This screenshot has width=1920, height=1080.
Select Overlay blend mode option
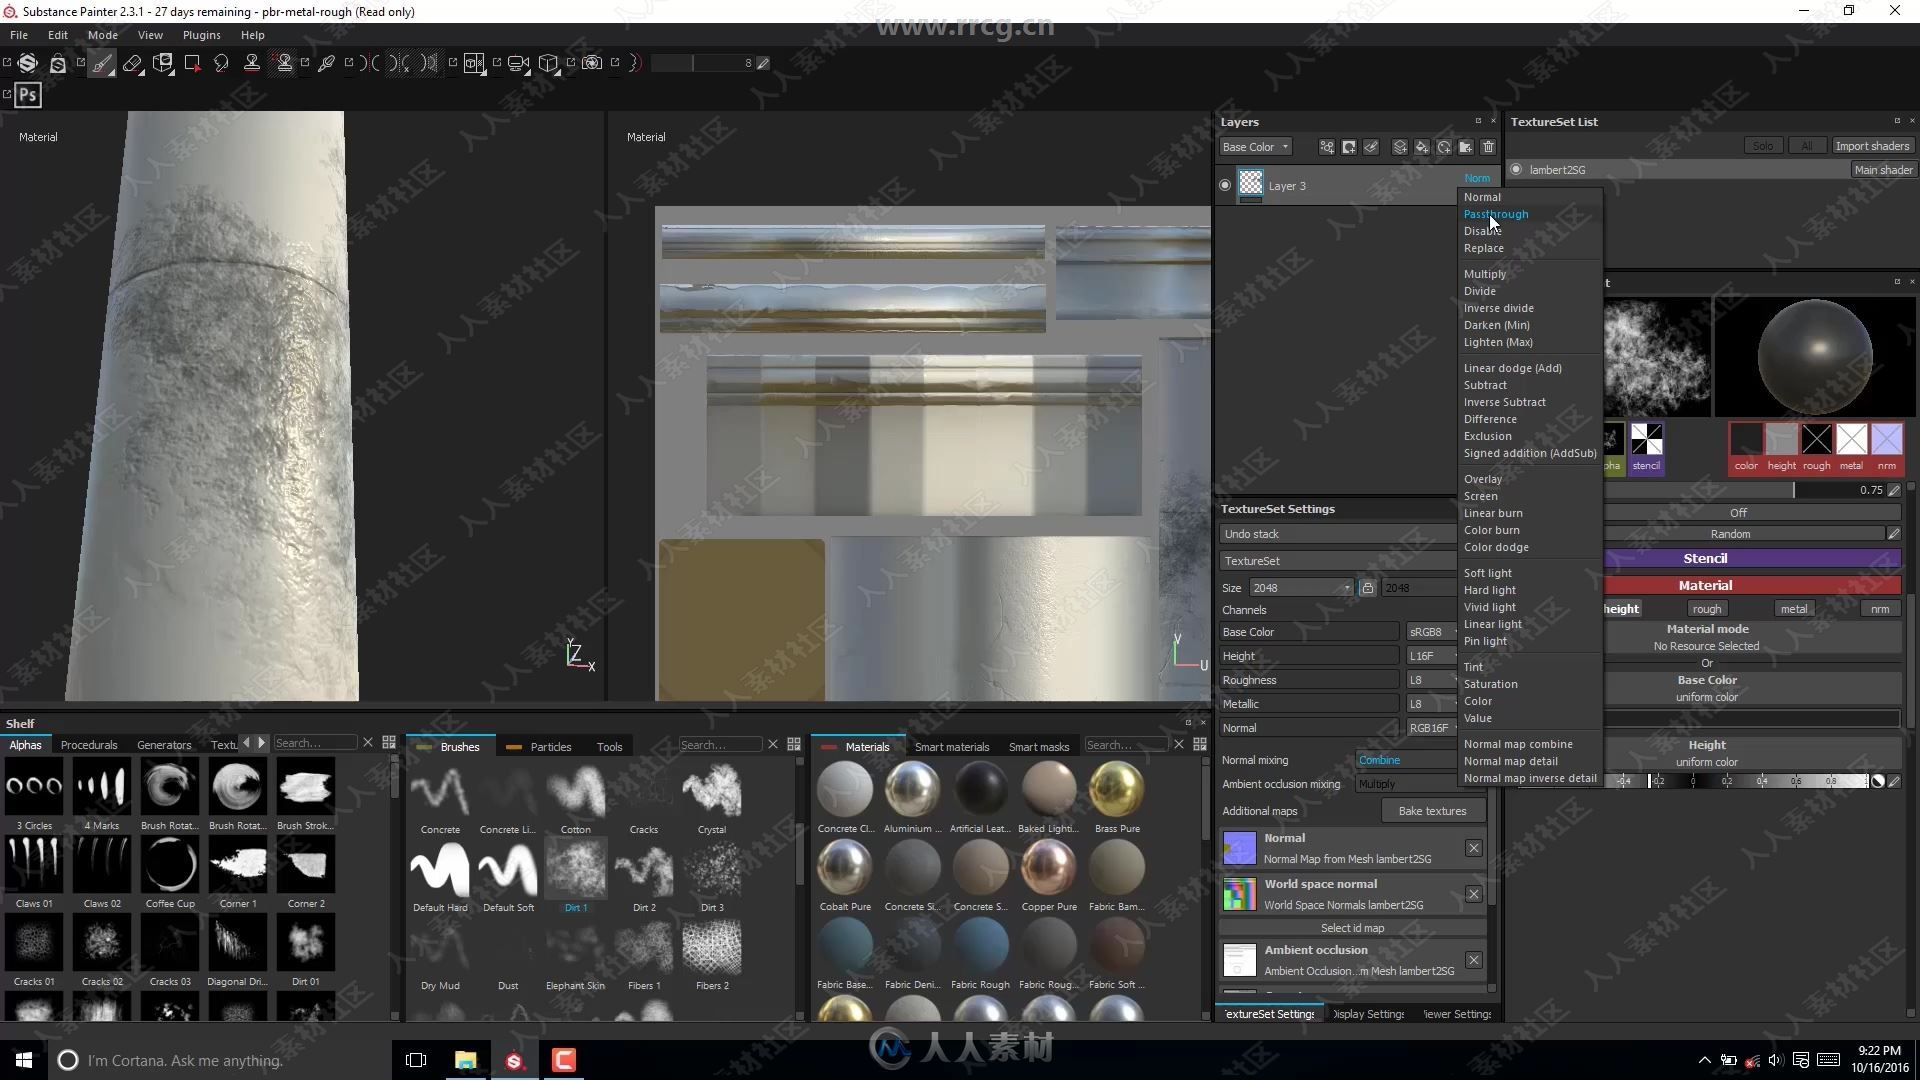pyautogui.click(x=1482, y=477)
